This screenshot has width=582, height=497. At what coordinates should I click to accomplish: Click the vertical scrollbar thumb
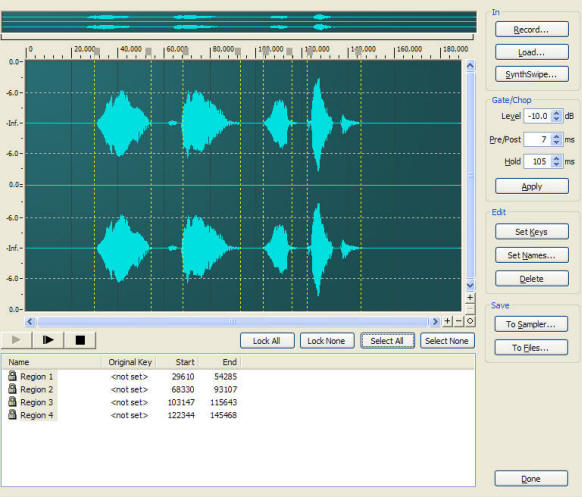pyautogui.click(x=470, y=175)
